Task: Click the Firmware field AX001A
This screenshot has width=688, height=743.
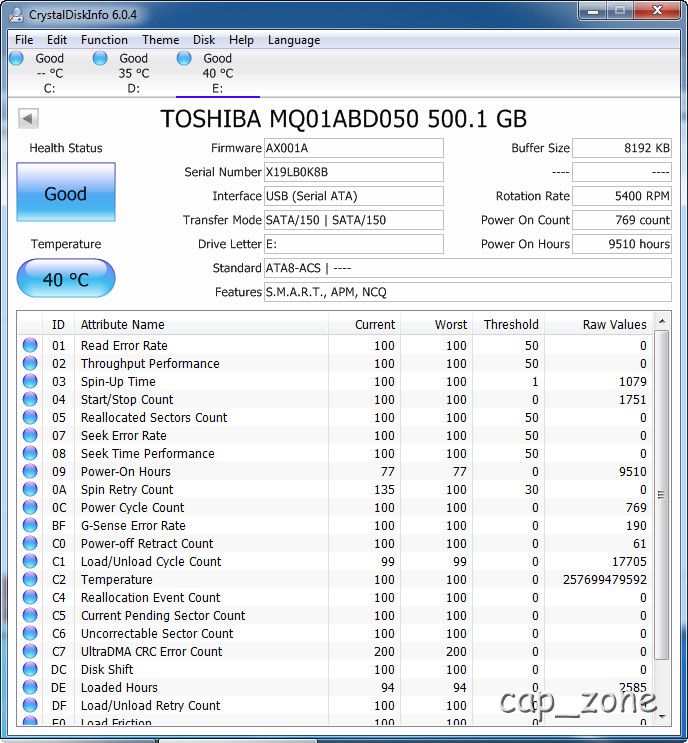Action: coord(353,148)
